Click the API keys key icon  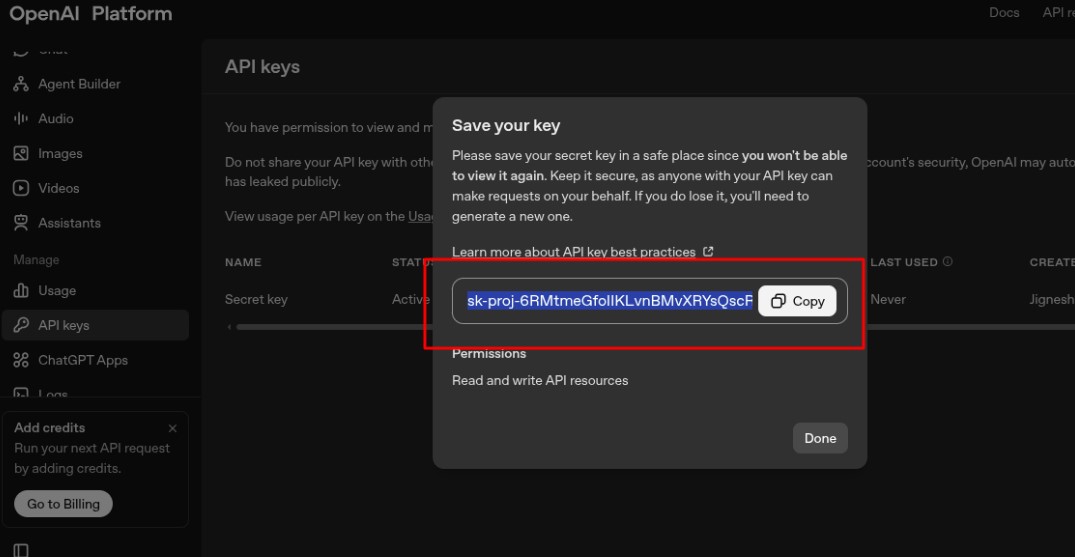coord(20,326)
